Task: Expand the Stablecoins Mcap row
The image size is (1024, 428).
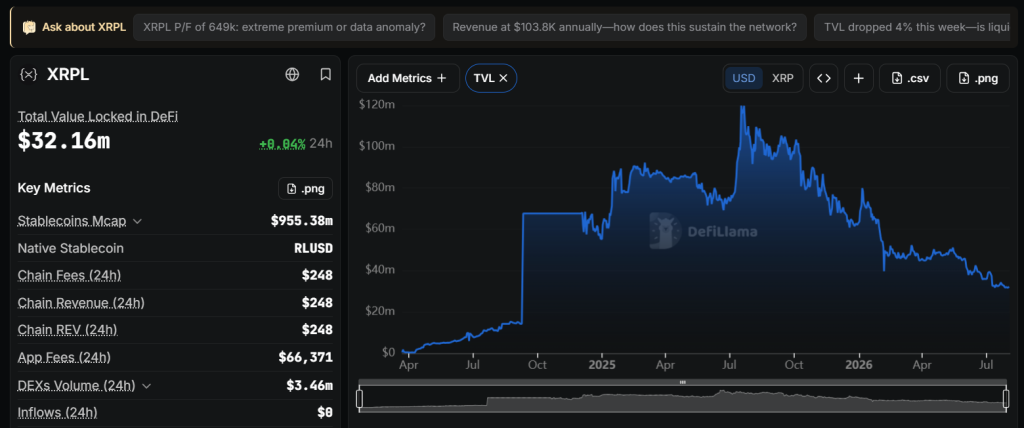Action: [x=137, y=221]
